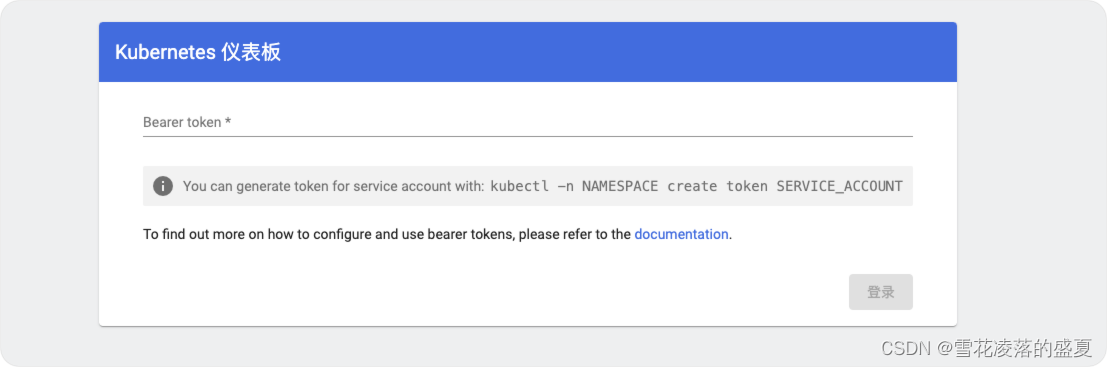The height and width of the screenshot is (367, 1107).
Task: Click the Bearer token field label
Action: click(x=182, y=122)
